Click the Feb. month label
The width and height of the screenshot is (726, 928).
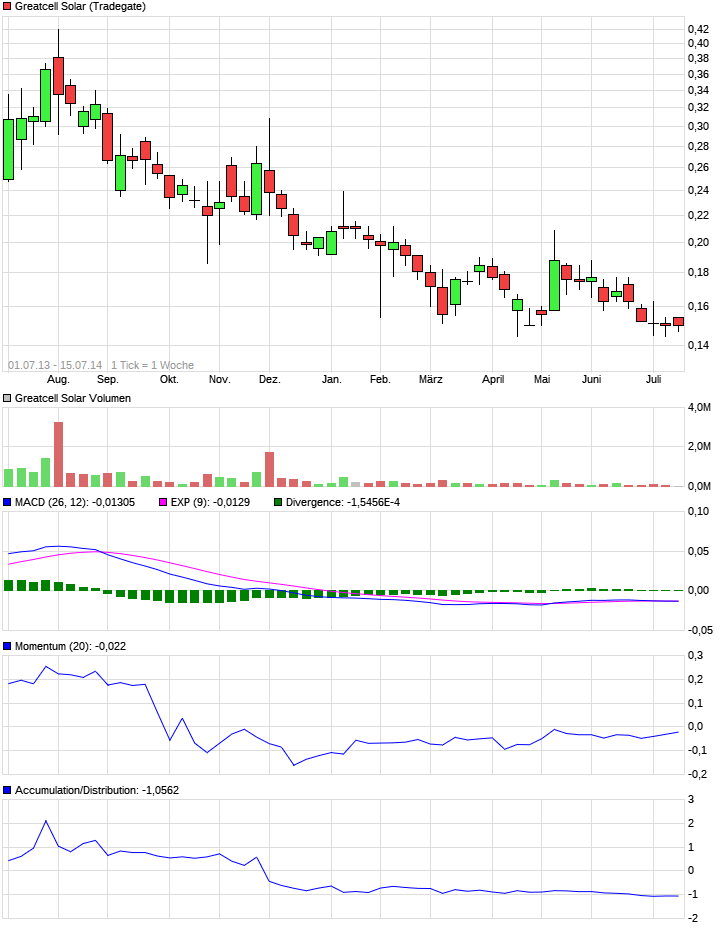point(380,379)
